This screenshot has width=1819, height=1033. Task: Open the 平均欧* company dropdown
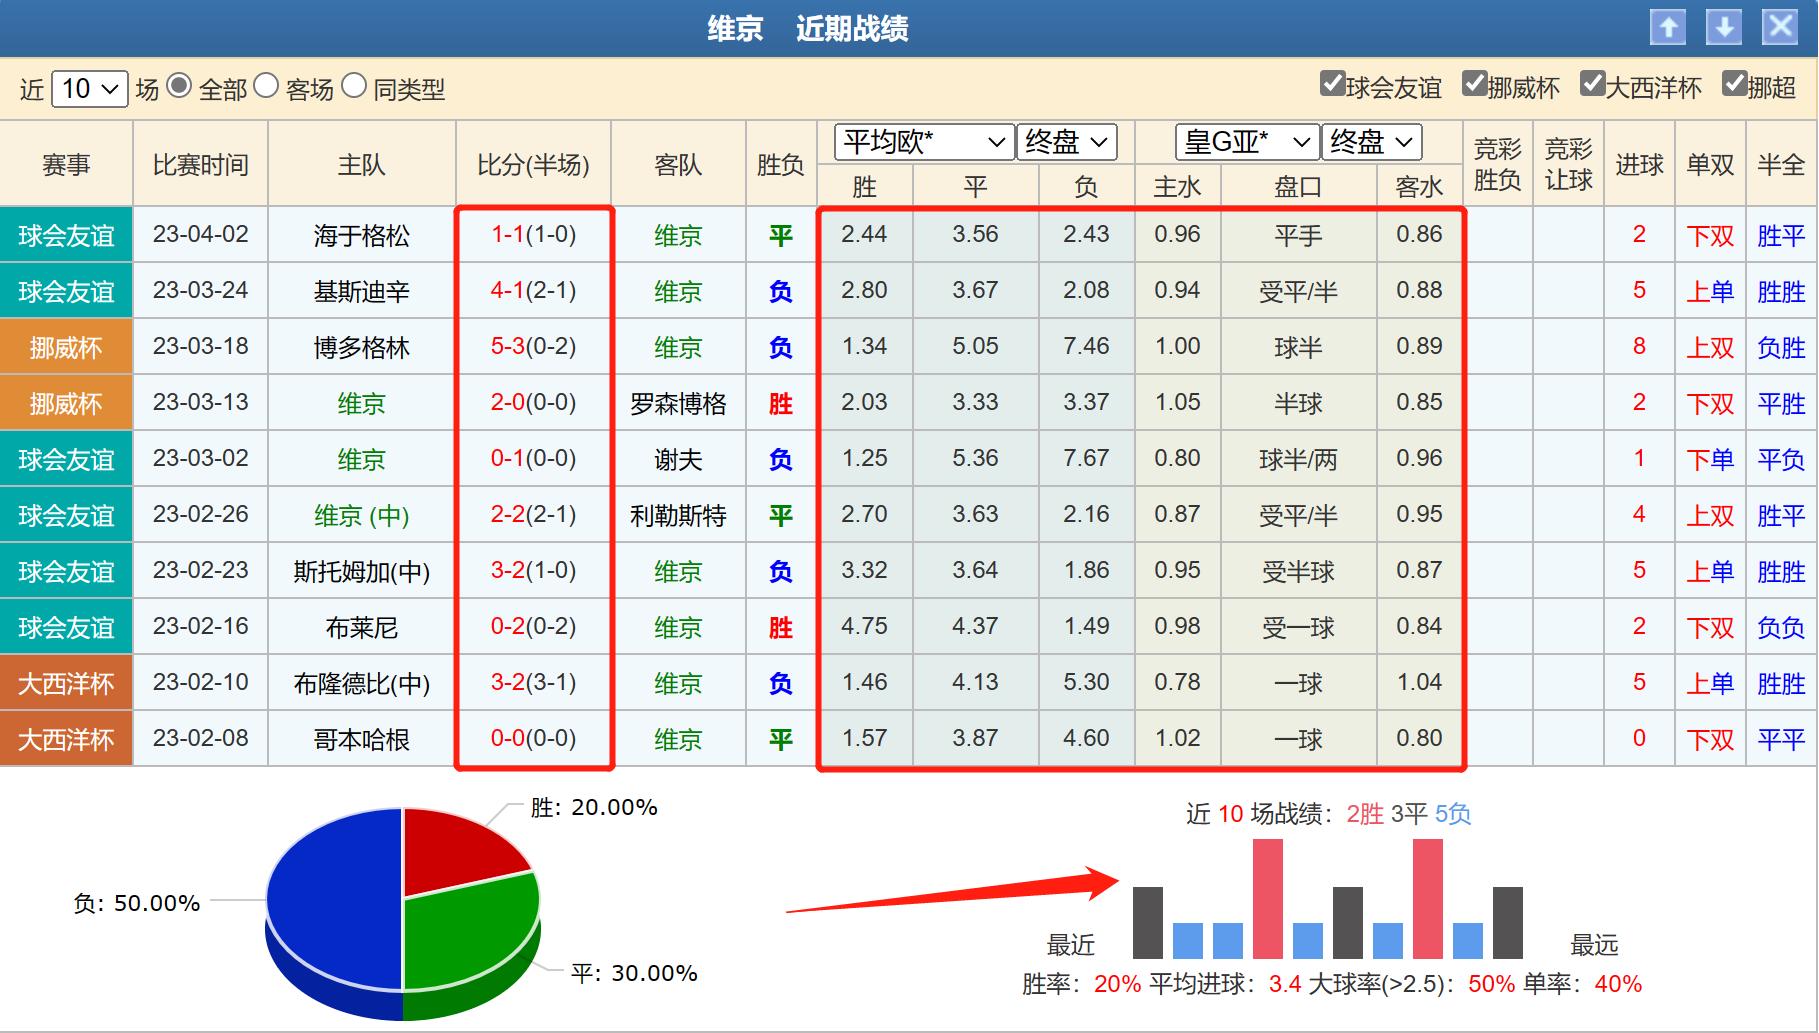point(920,142)
